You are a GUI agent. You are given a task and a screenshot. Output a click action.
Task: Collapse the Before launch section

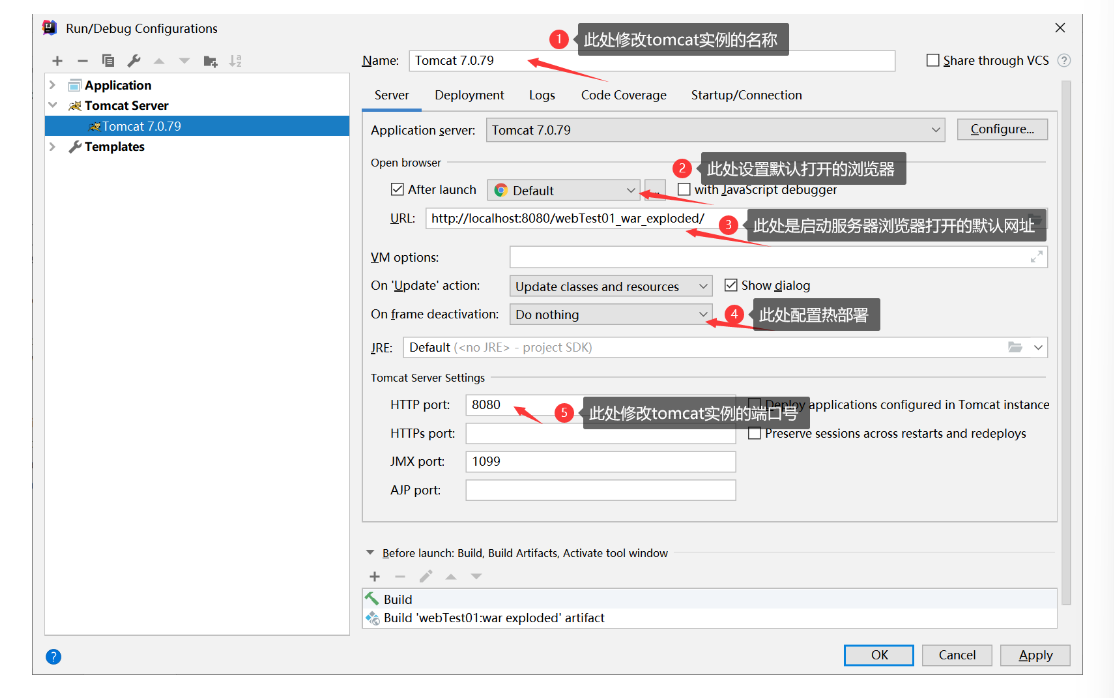pos(370,552)
